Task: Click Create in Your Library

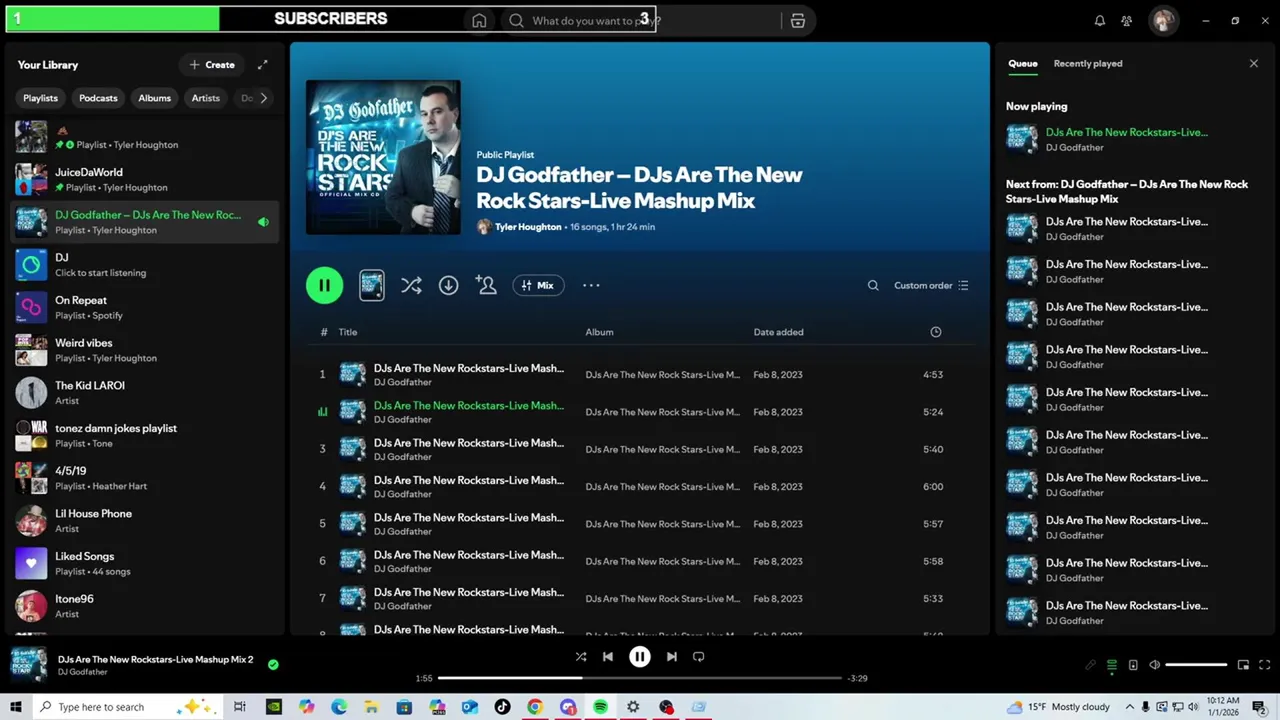Action: [x=212, y=65]
